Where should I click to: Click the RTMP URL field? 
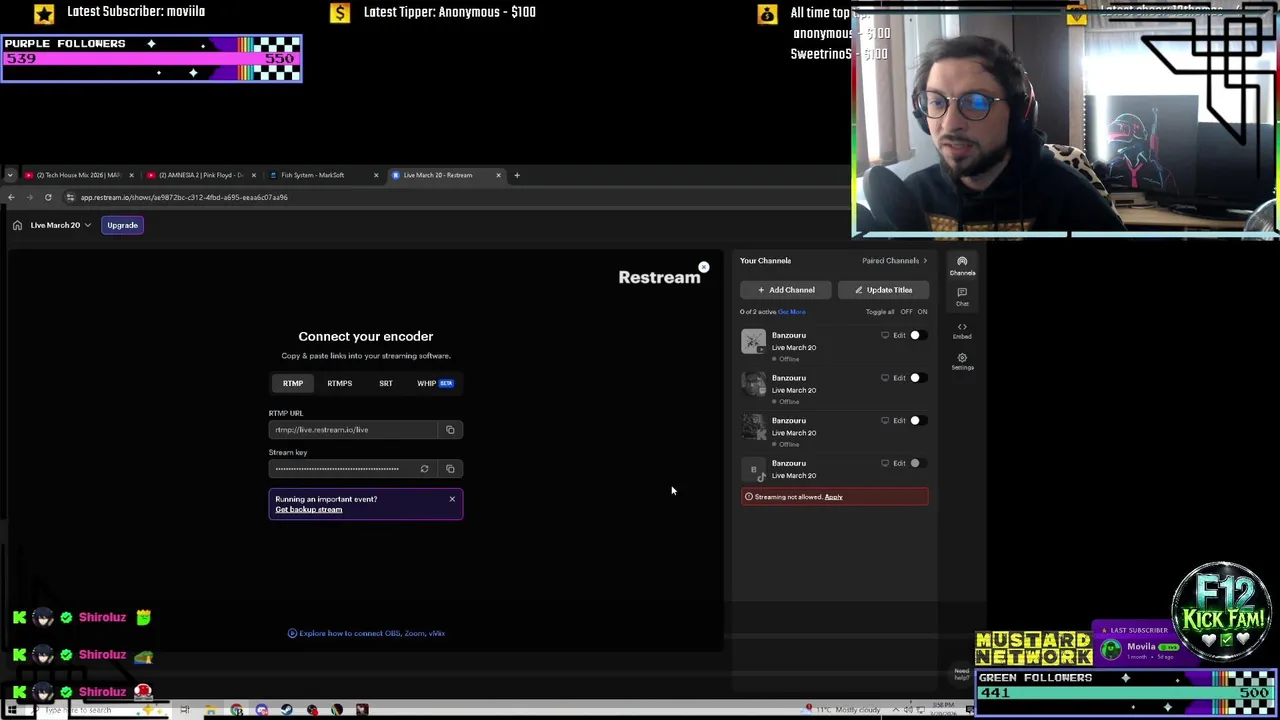pos(354,430)
